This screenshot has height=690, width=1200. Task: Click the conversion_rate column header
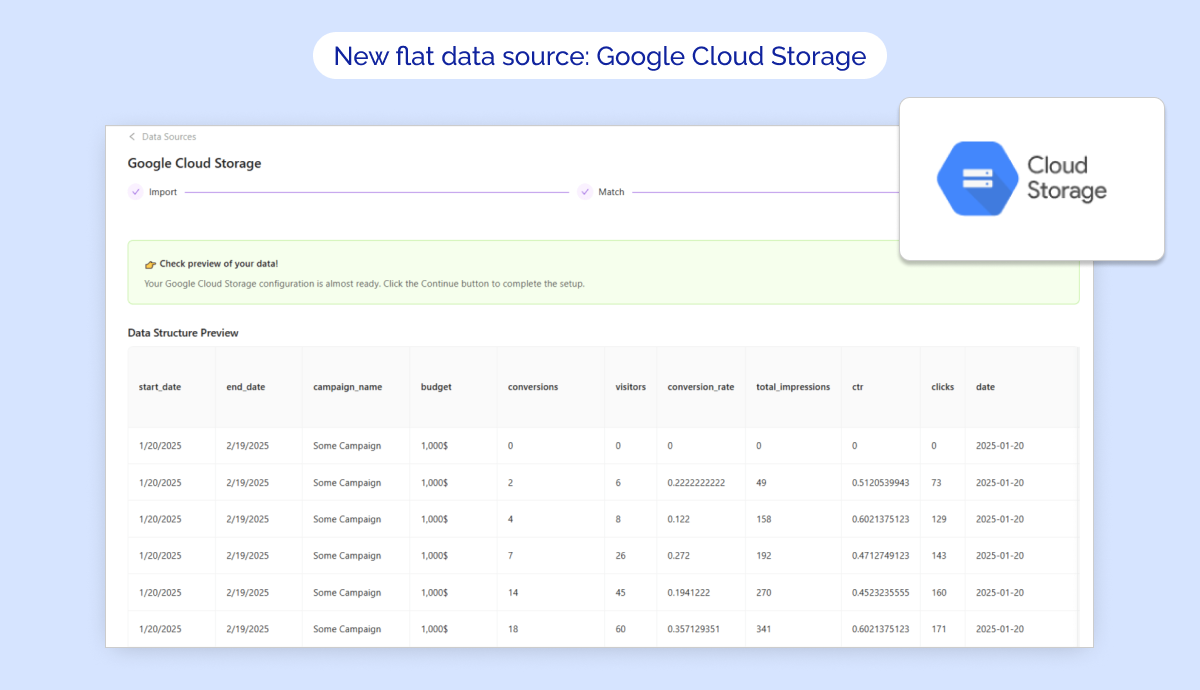pos(700,387)
